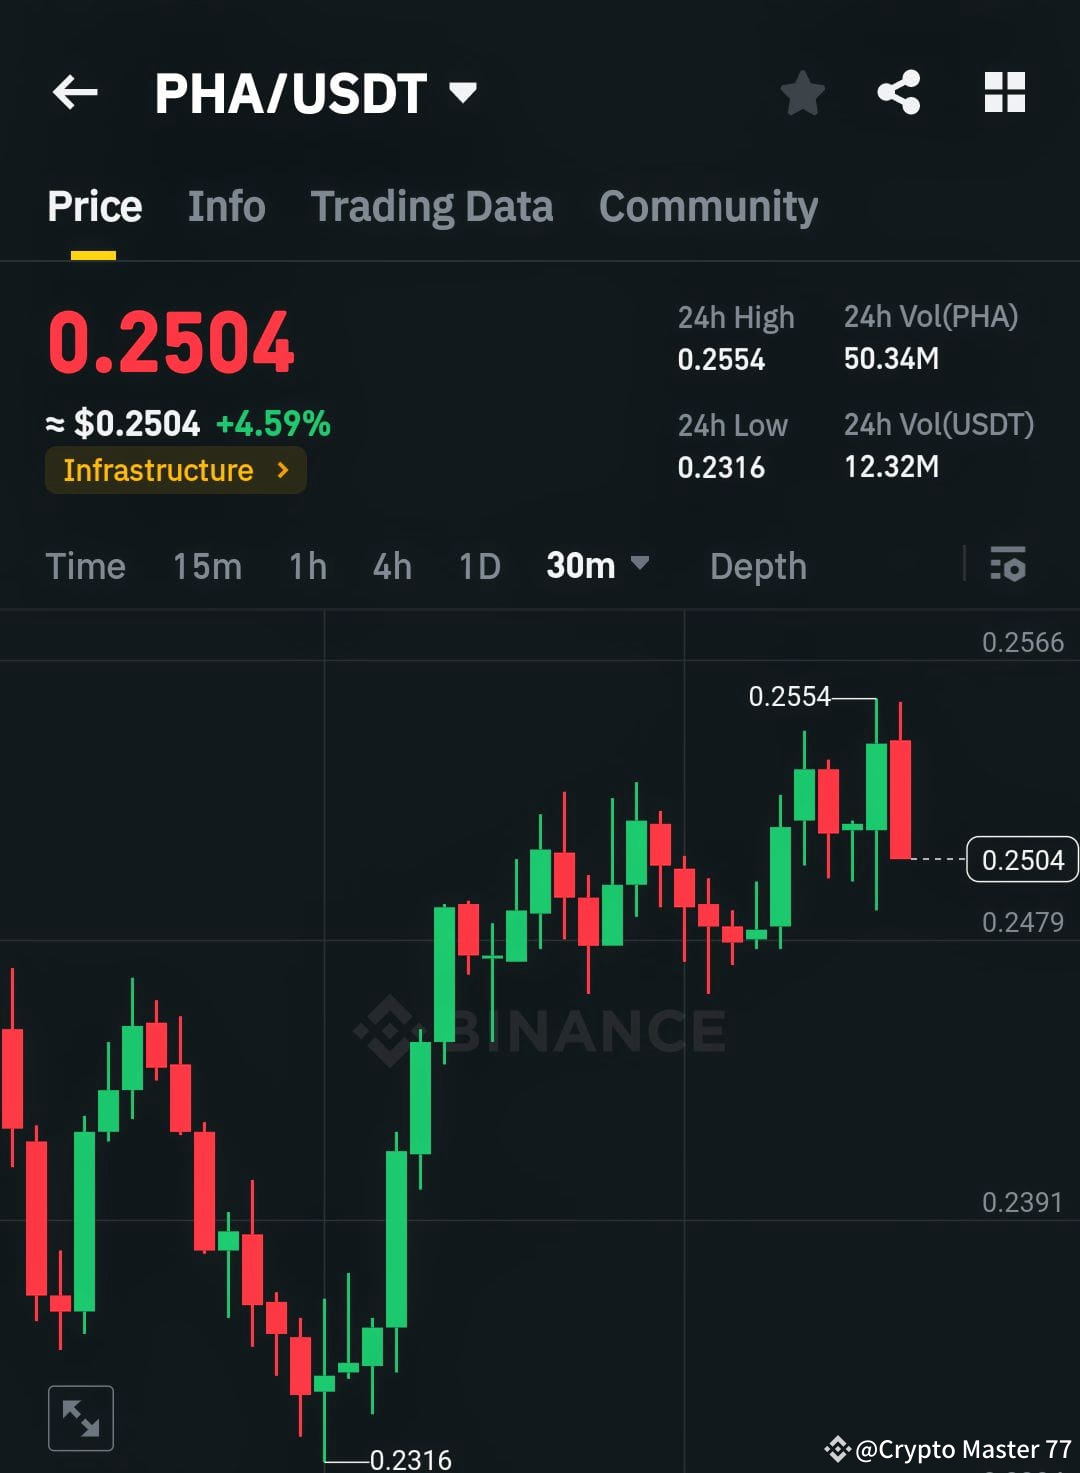The width and height of the screenshot is (1080, 1473).
Task: Select the 15m chart interval
Action: (205, 566)
